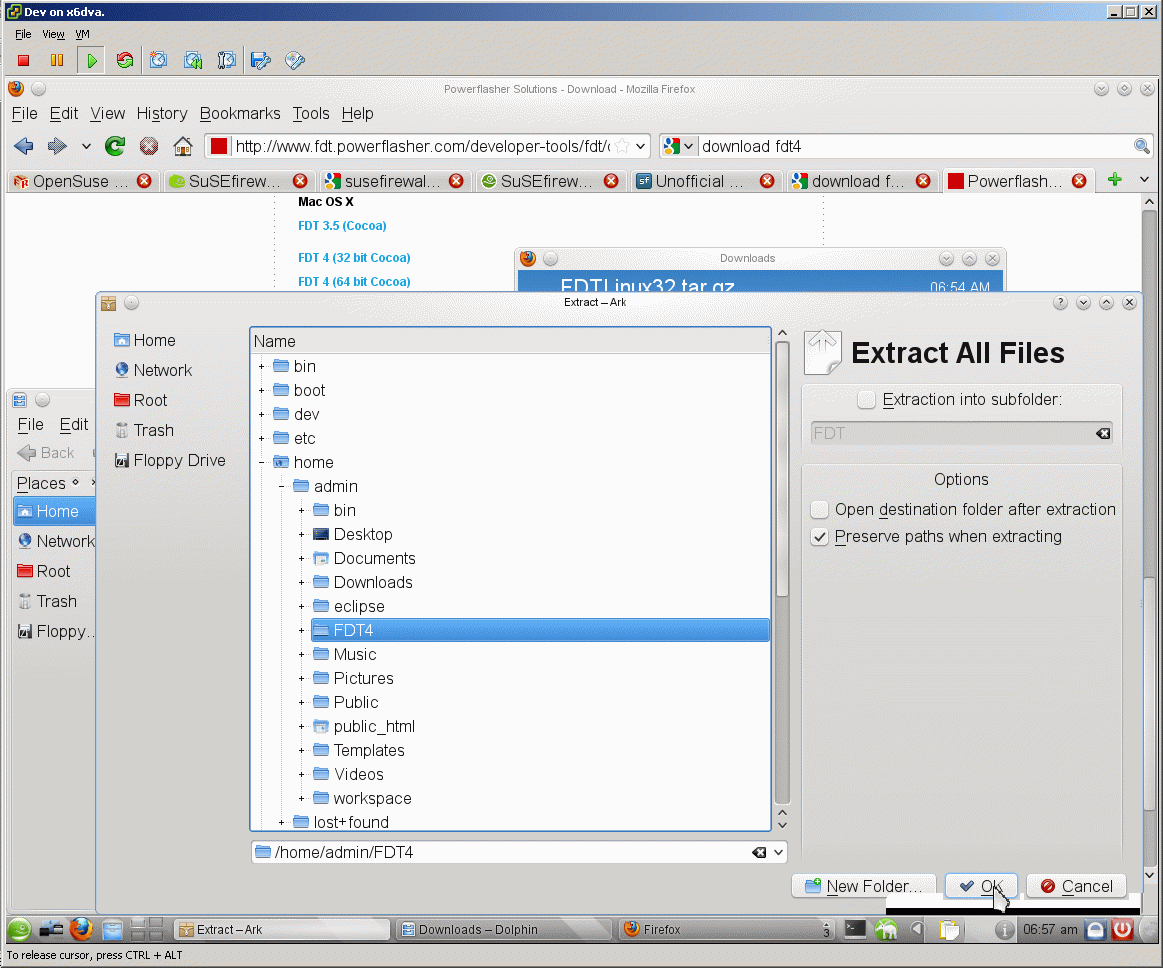Open the clipboard (Klipper) tray icon
The width and height of the screenshot is (1163, 968).
949,929
